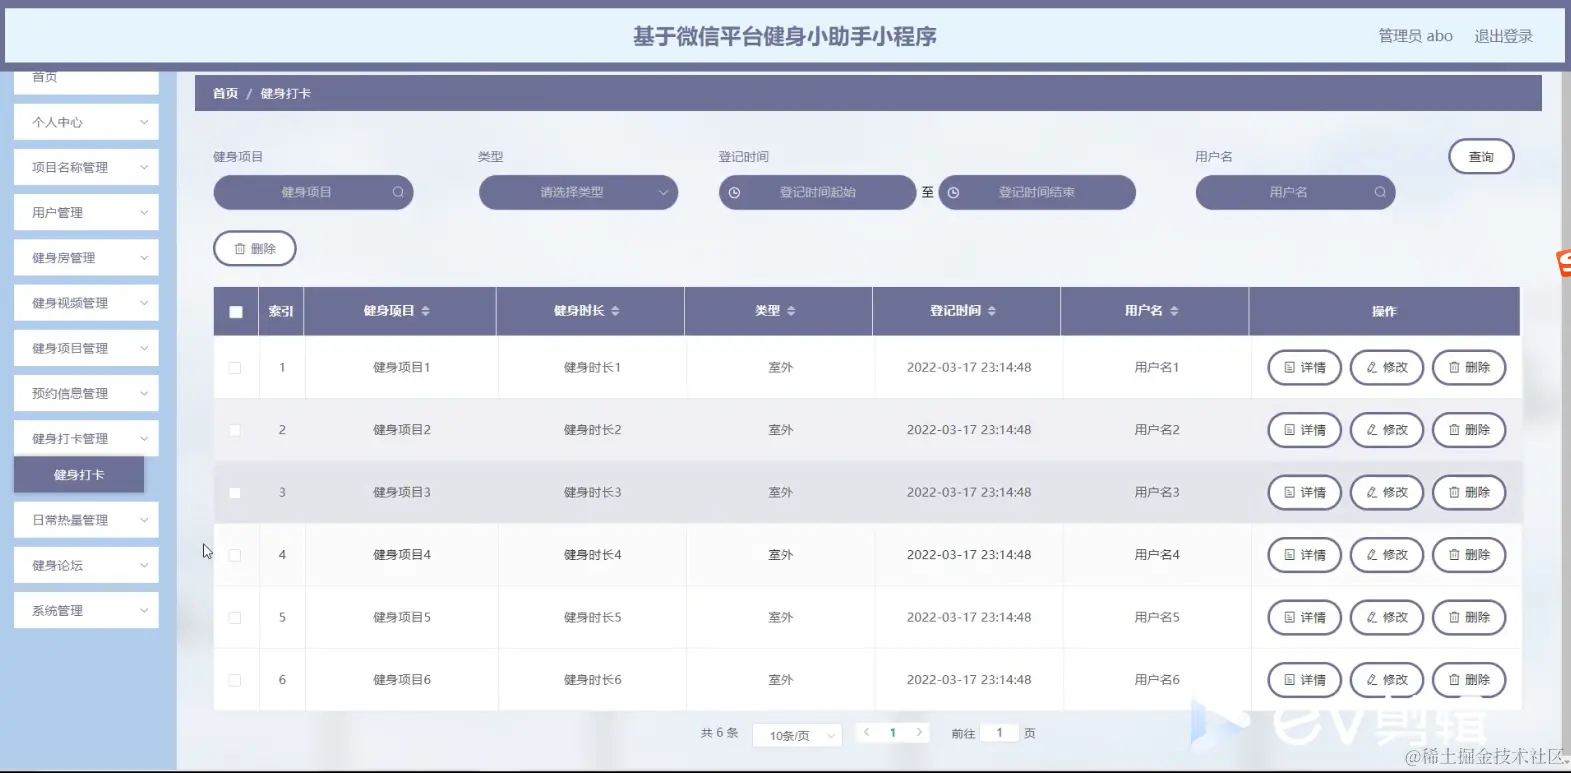Expand 健身房管理 sidebar menu
Viewport: 1571px width, 773px height.
(x=86, y=257)
